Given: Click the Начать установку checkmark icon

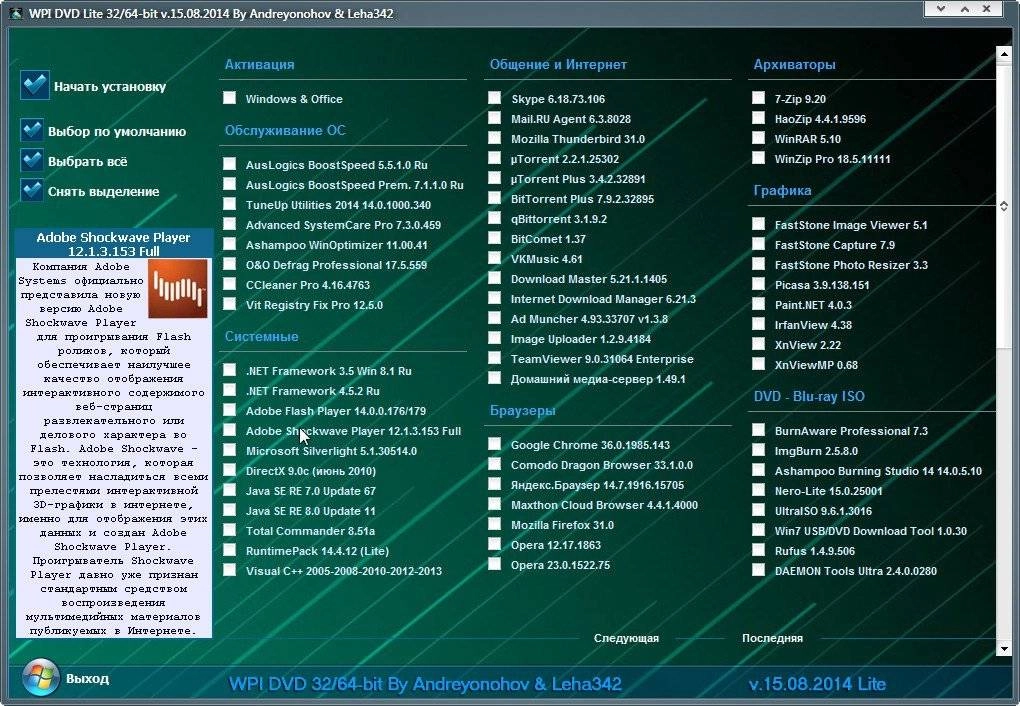Looking at the screenshot, I should (34, 85).
